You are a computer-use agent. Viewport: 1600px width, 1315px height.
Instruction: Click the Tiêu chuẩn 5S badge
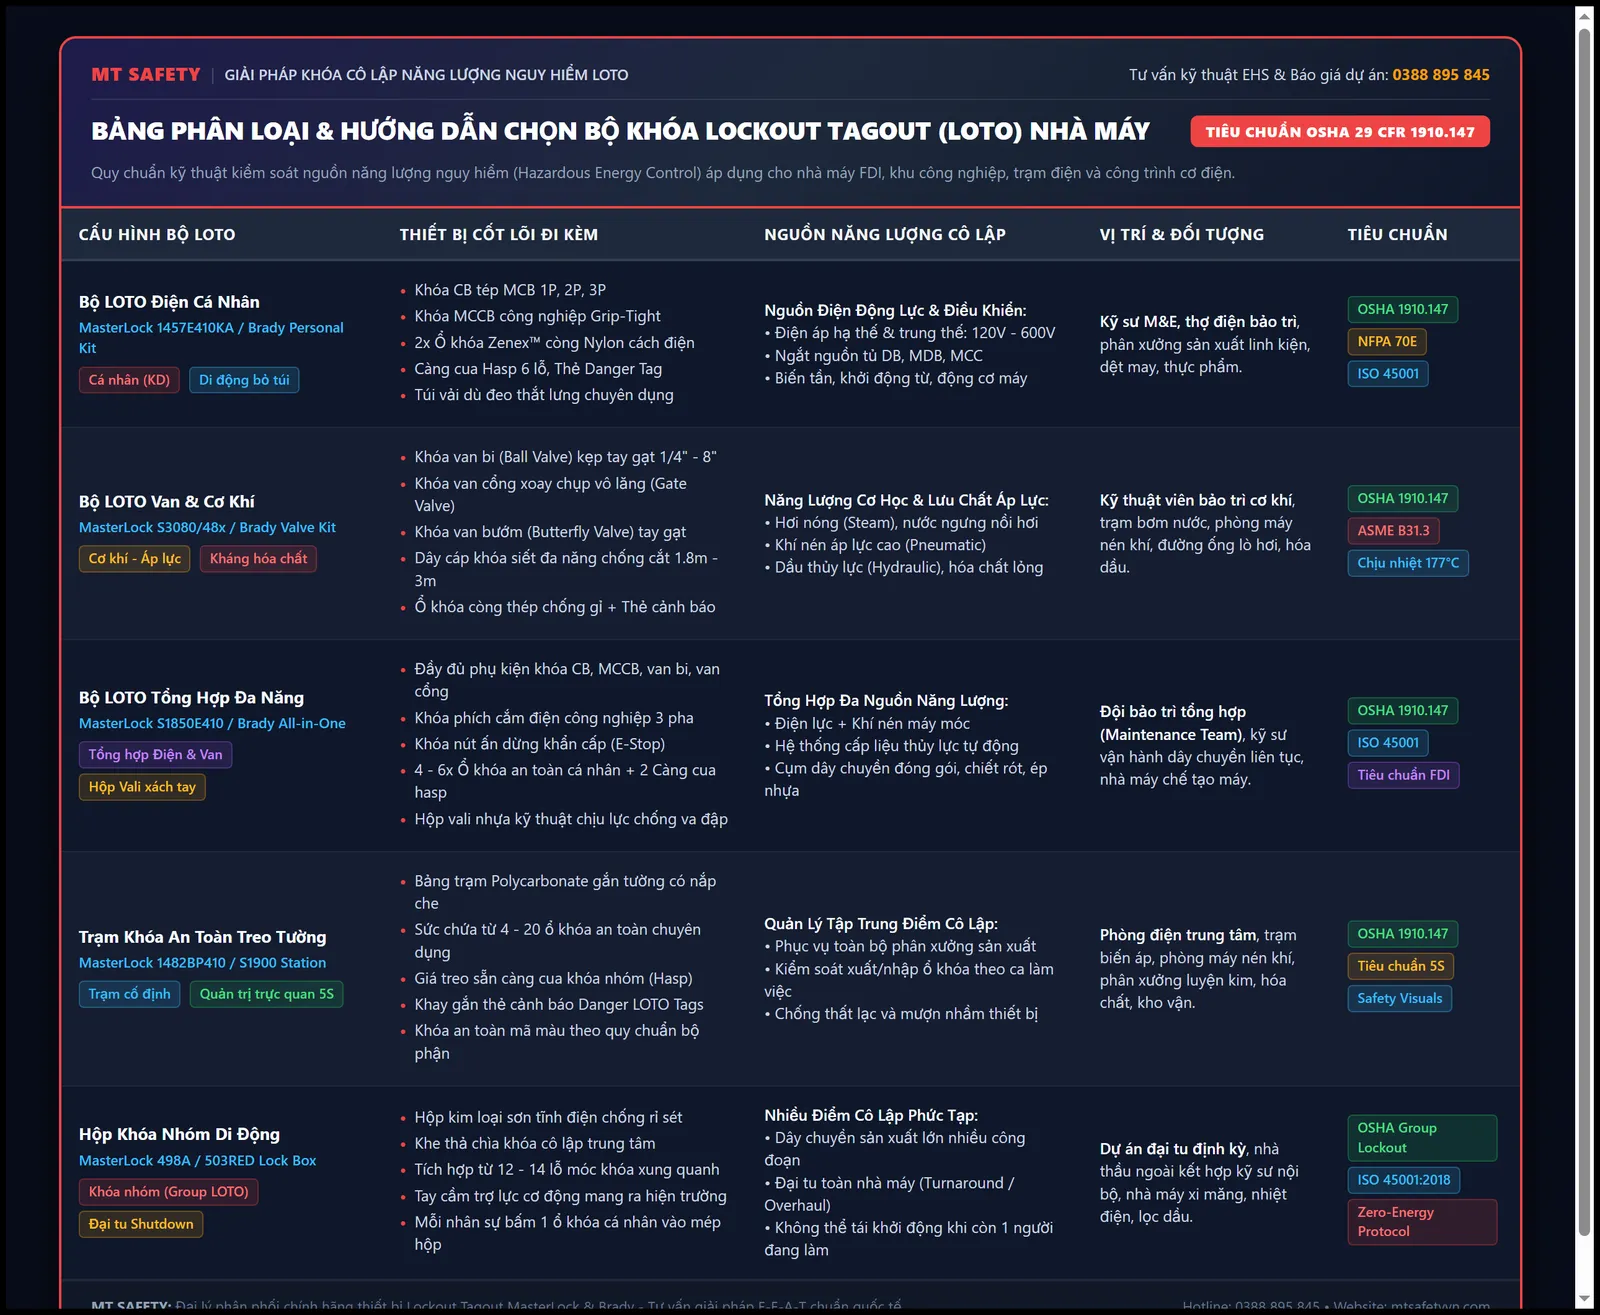click(1401, 966)
